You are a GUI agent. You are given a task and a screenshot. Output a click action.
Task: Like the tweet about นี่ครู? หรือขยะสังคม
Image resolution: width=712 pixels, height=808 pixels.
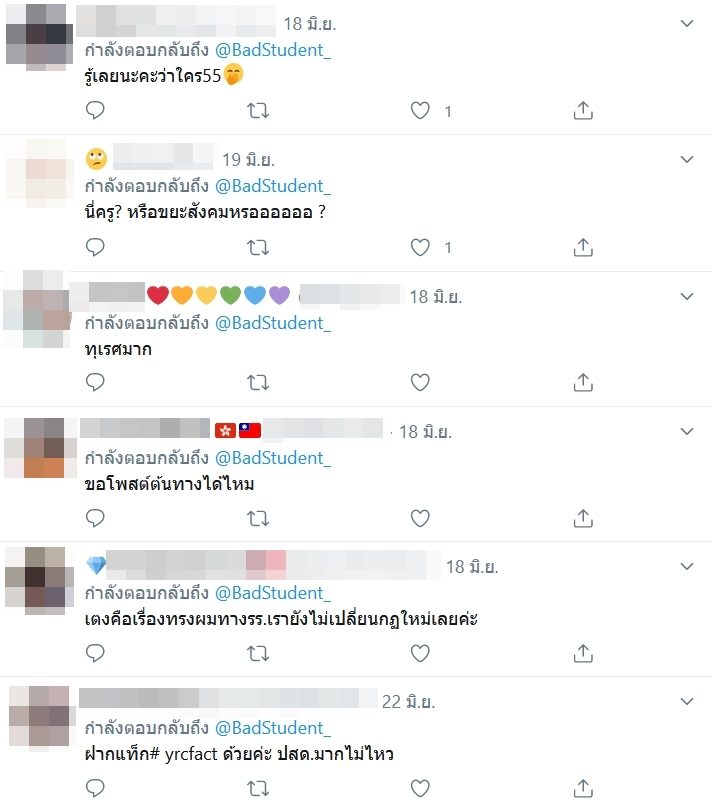click(x=420, y=247)
